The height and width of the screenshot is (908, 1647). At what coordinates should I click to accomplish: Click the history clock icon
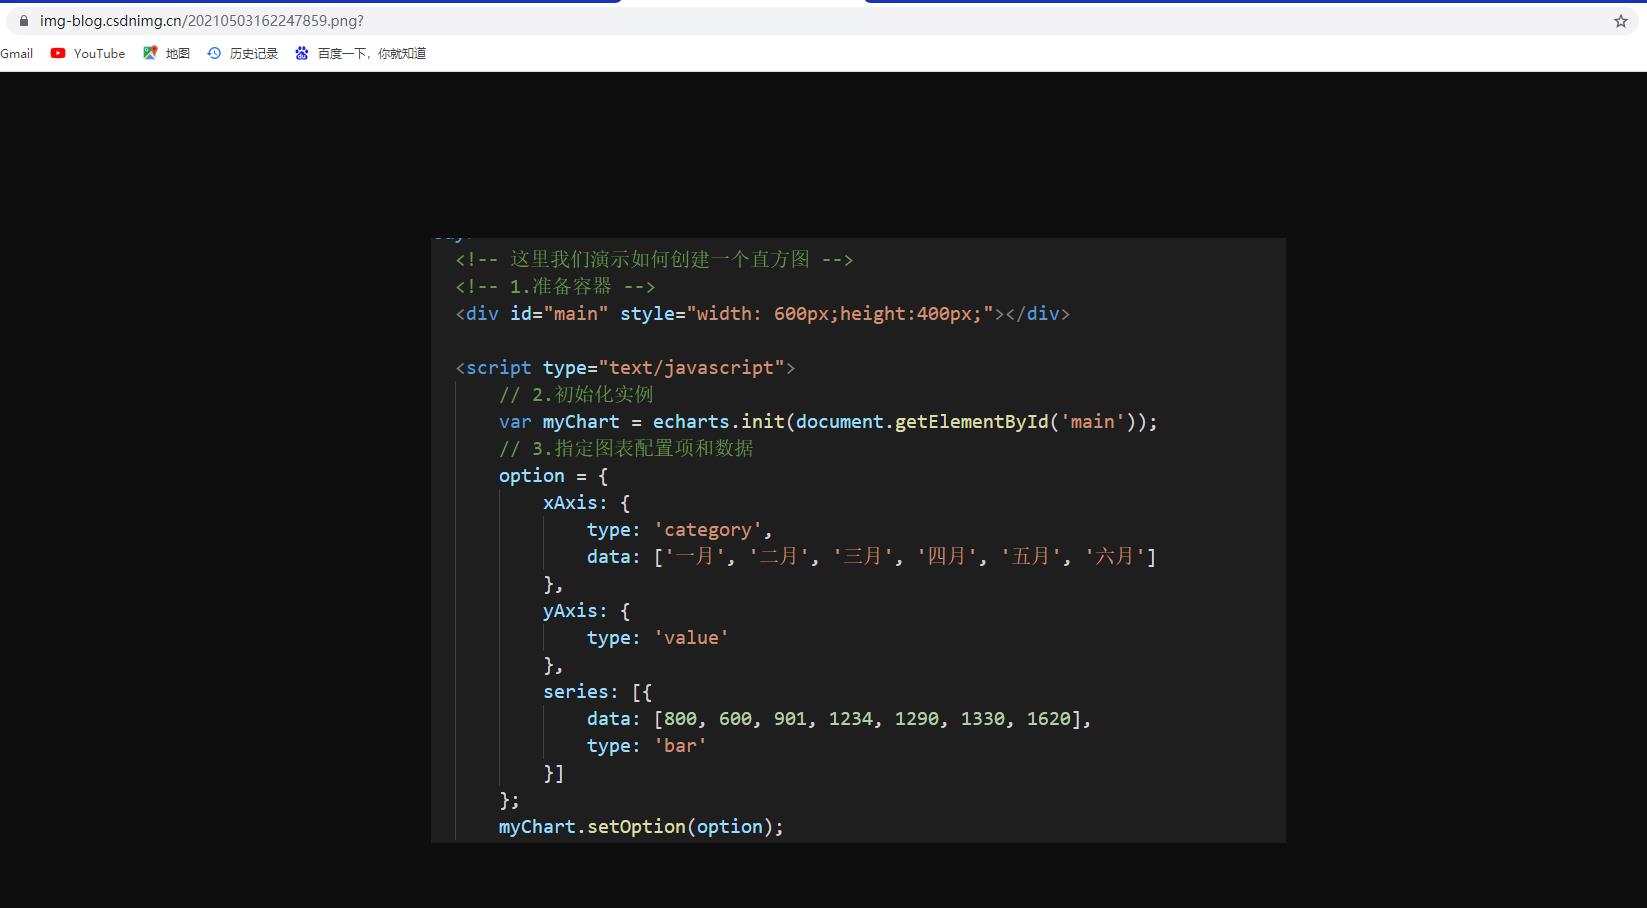point(214,54)
